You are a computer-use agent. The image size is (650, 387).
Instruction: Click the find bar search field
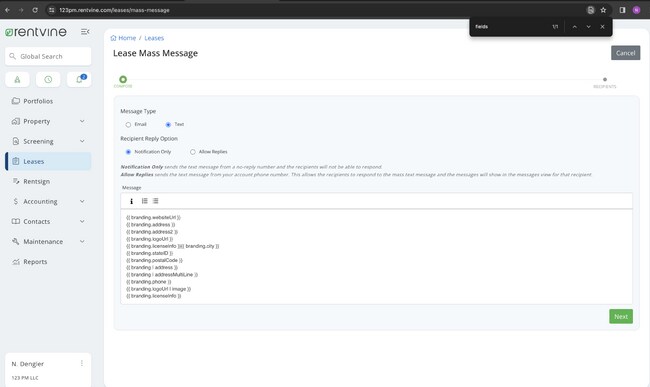pos(510,27)
